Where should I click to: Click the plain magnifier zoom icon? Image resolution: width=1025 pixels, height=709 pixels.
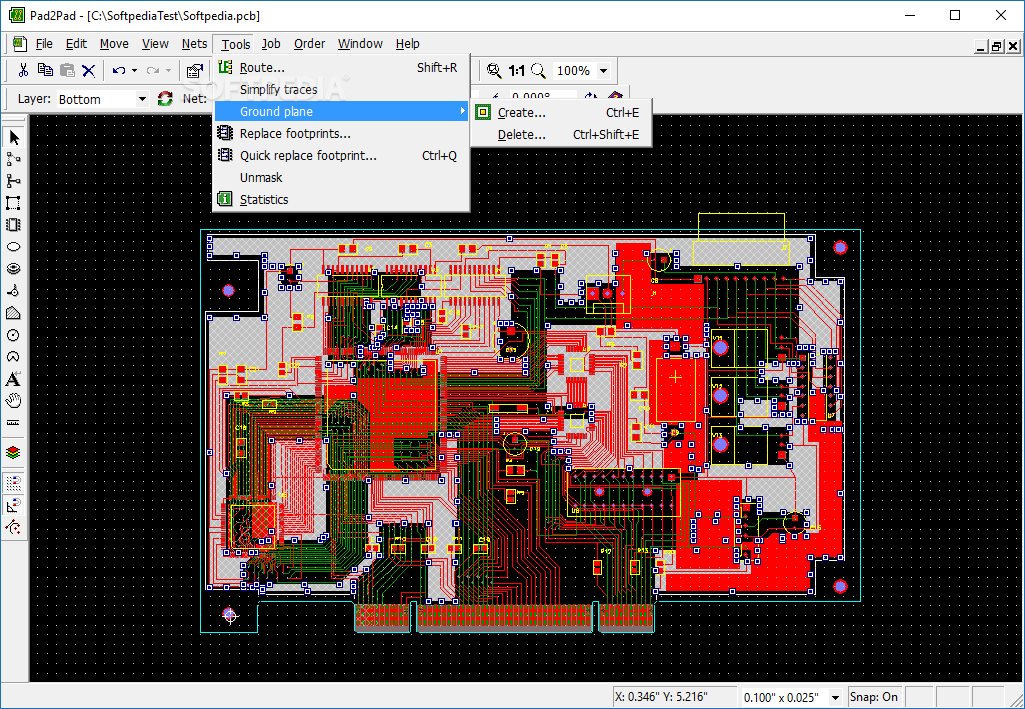(x=538, y=71)
